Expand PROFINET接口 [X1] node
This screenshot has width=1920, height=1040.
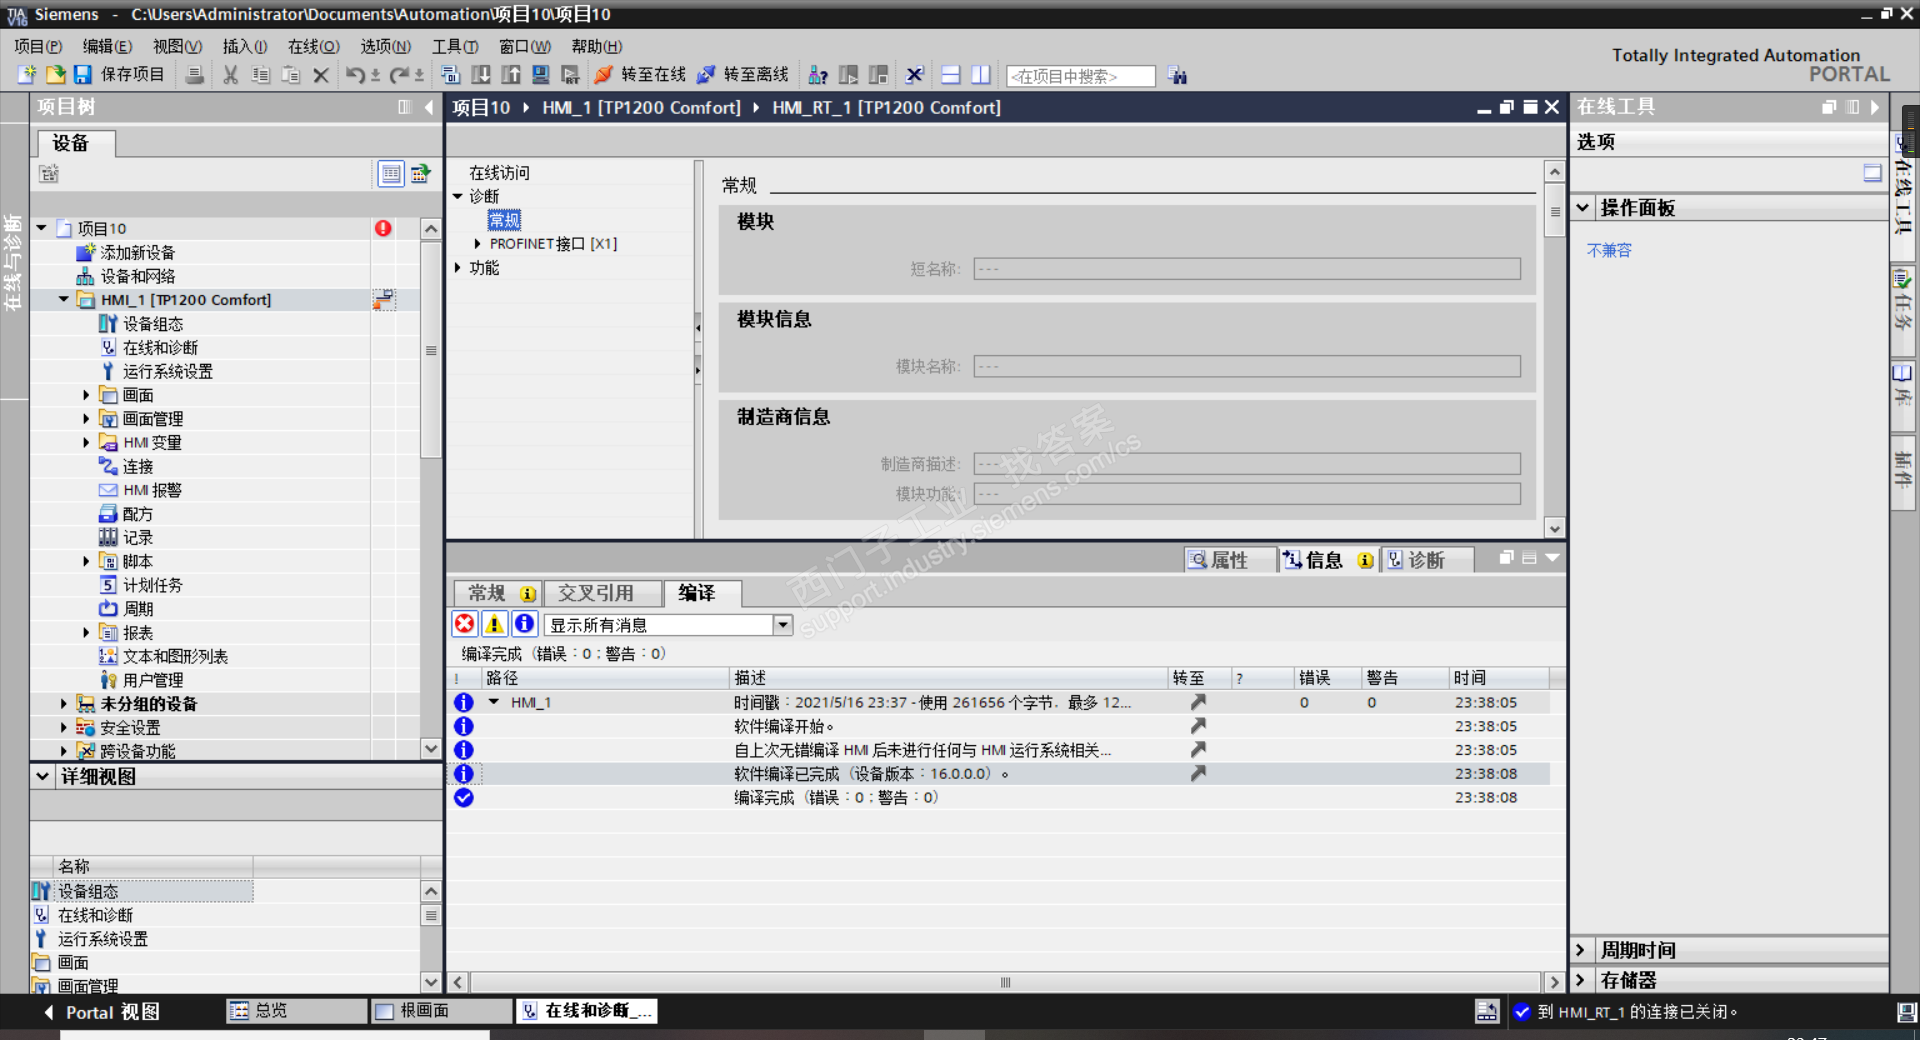tap(478, 243)
